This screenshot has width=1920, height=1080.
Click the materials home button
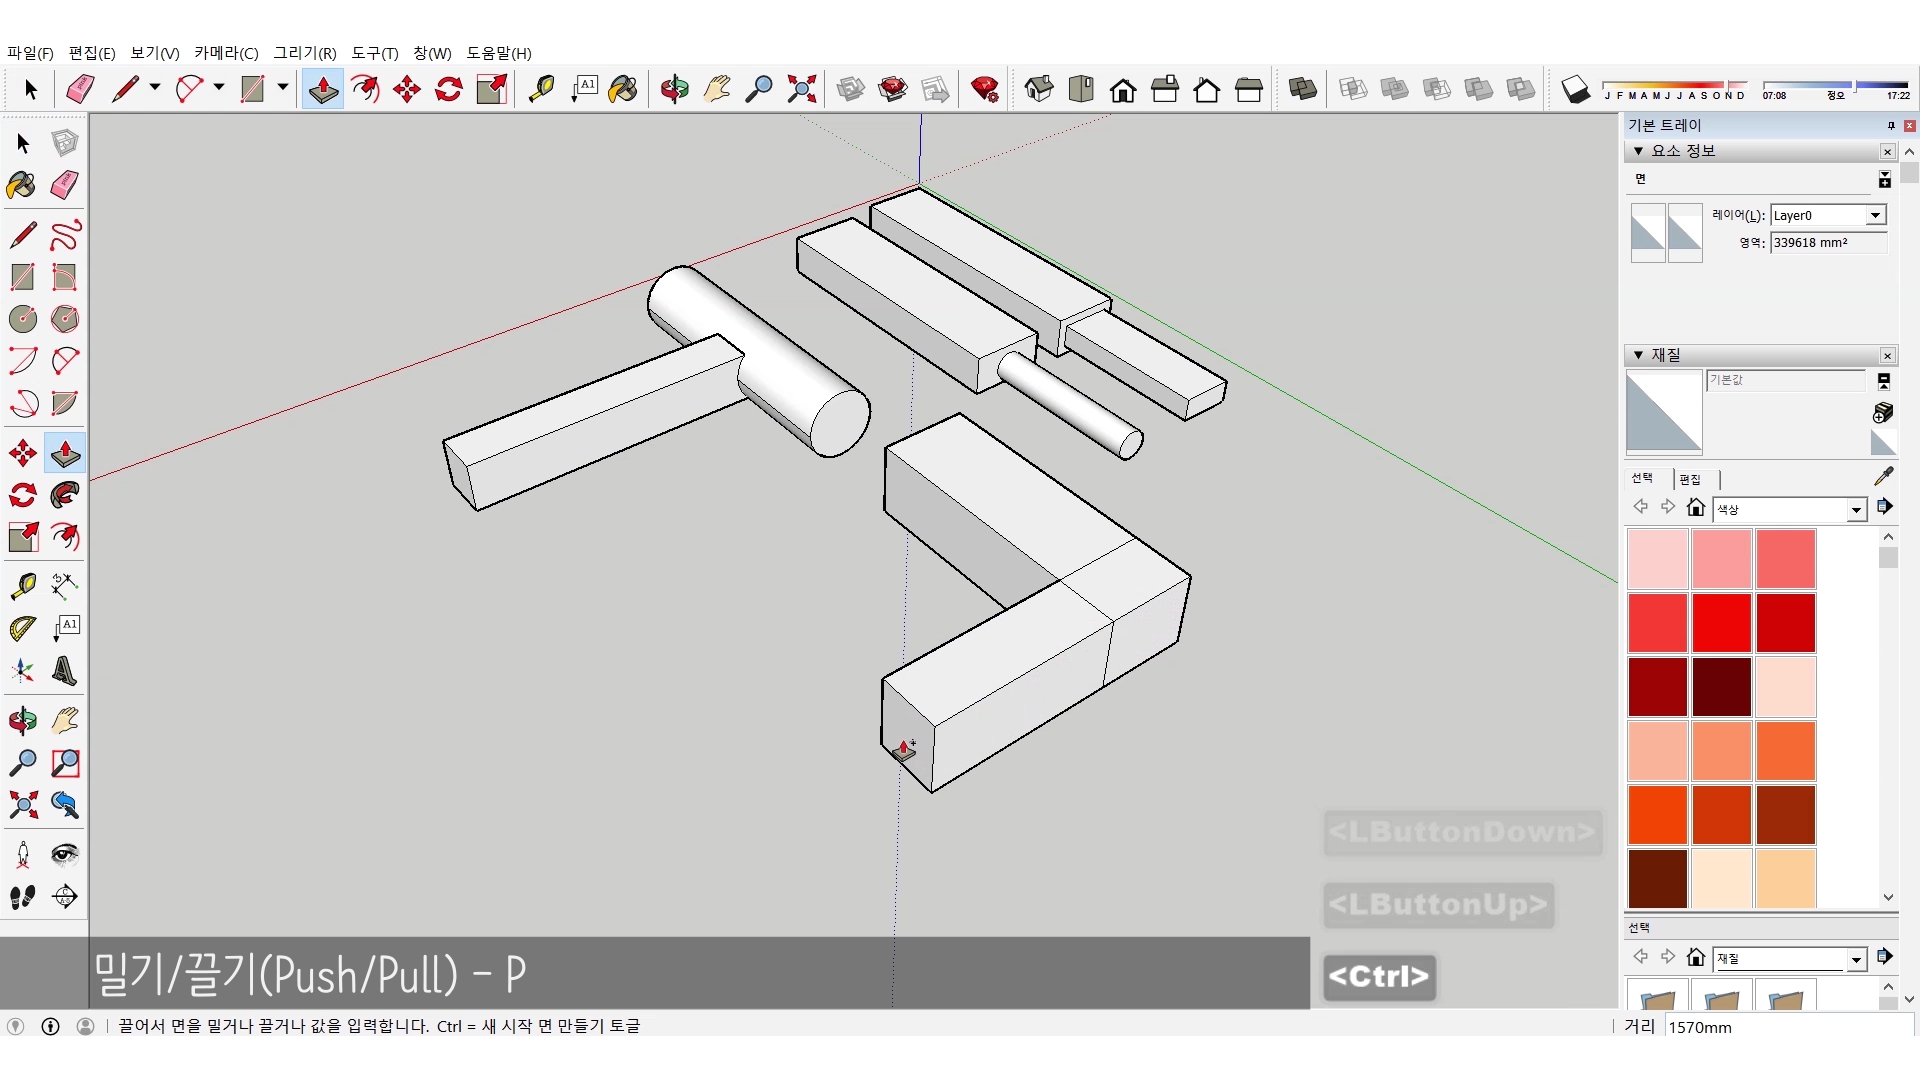tap(1695, 508)
